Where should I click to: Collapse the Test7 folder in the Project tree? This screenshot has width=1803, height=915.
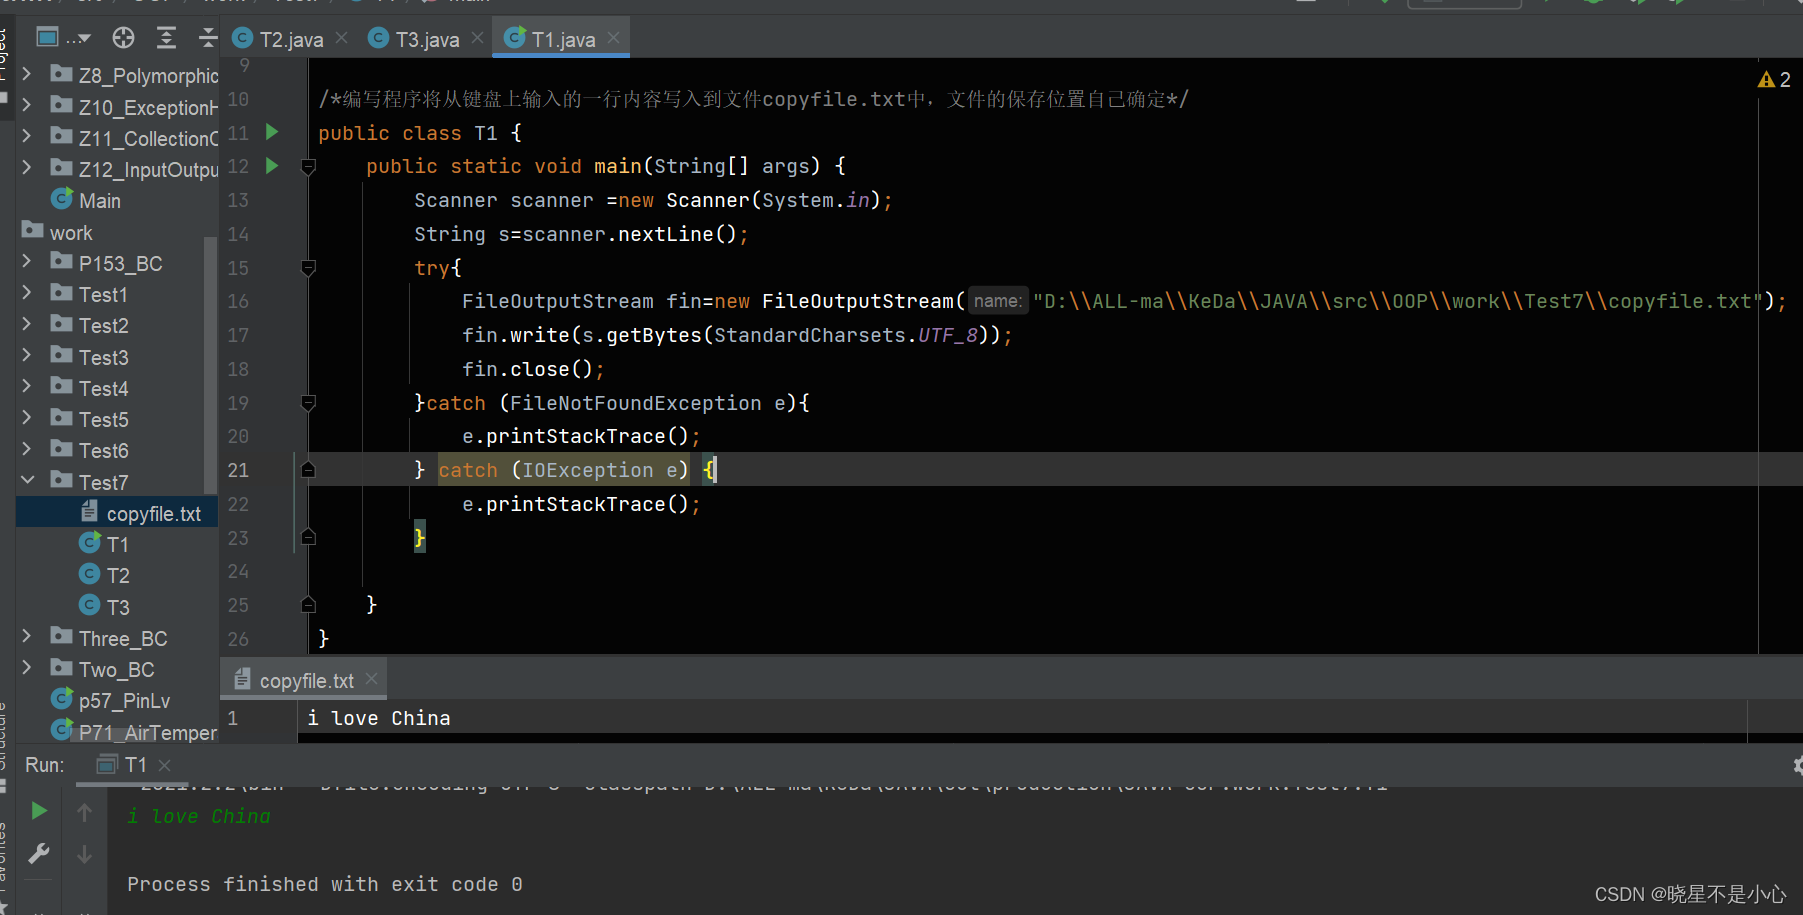click(x=27, y=481)
